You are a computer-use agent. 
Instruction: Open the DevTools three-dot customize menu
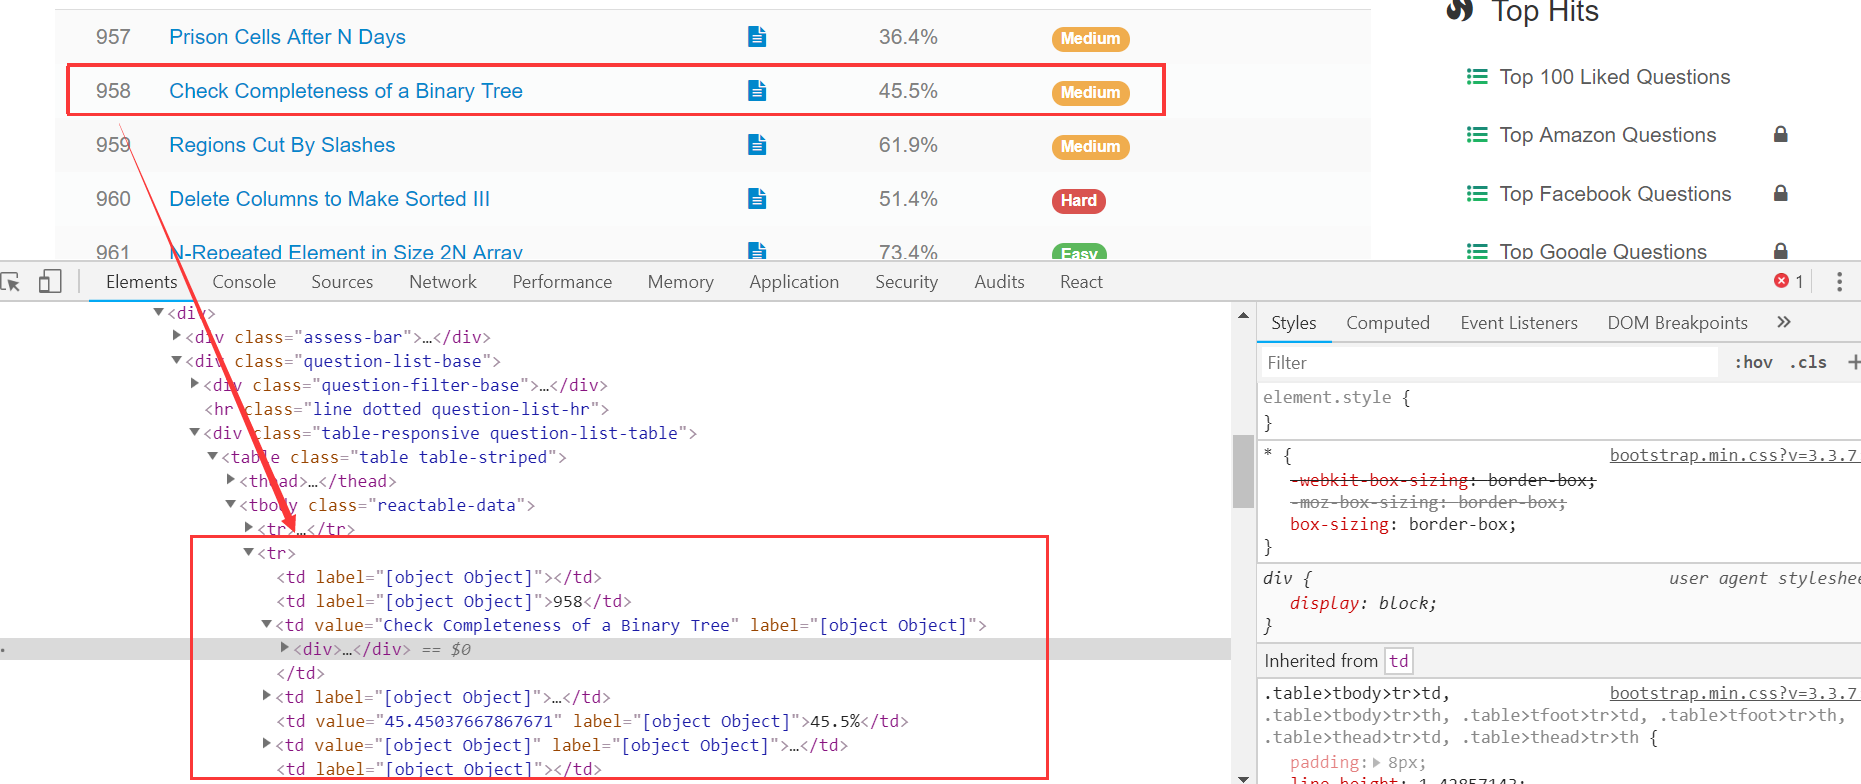[1839, 282]
